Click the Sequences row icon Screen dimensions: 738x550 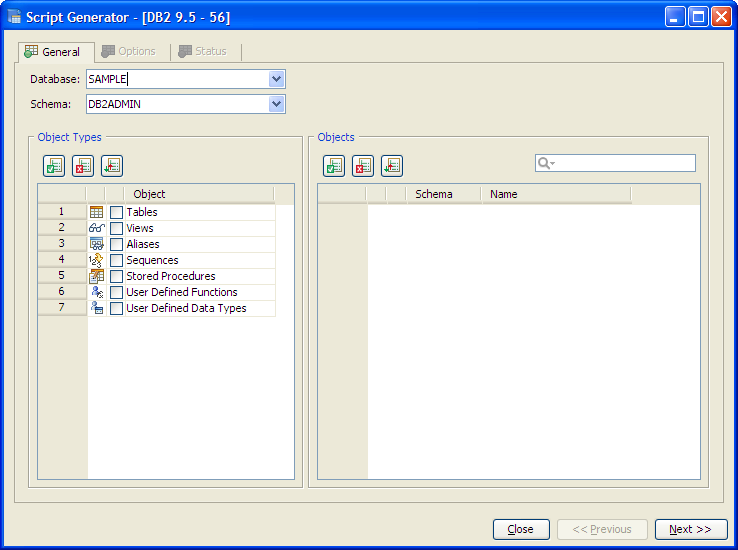tap(96, 260)
